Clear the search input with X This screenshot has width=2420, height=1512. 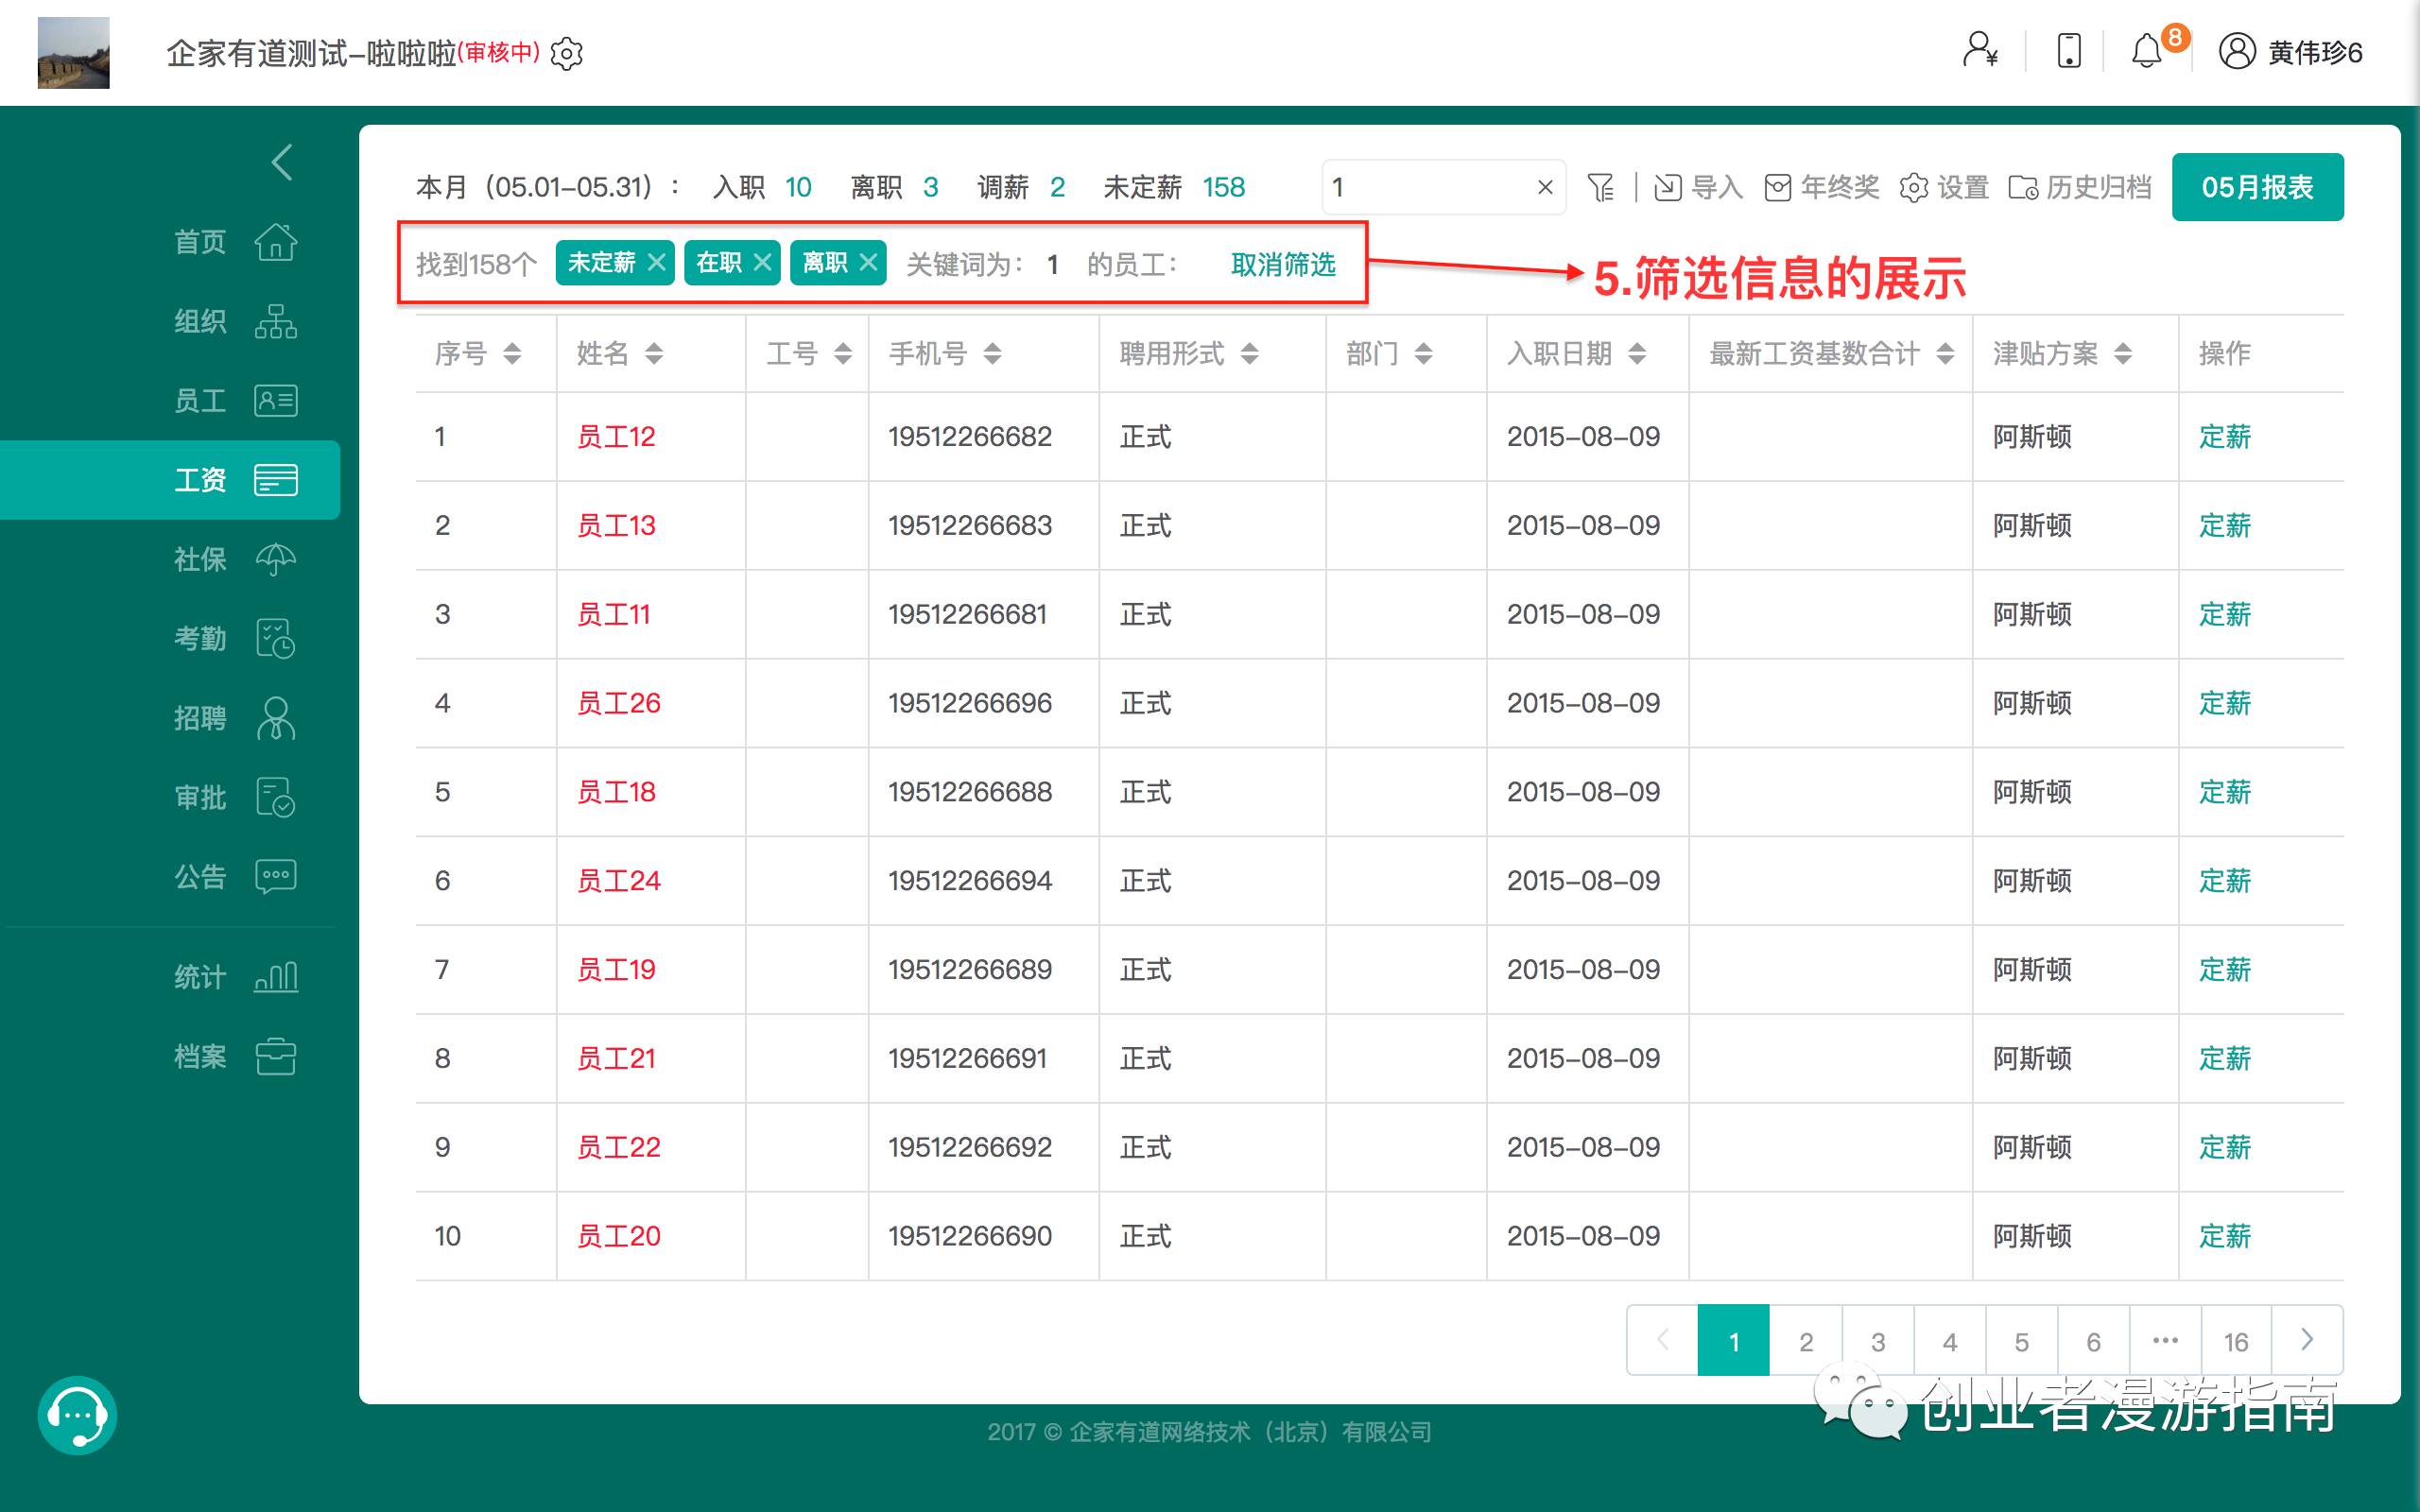(1545, 187)
